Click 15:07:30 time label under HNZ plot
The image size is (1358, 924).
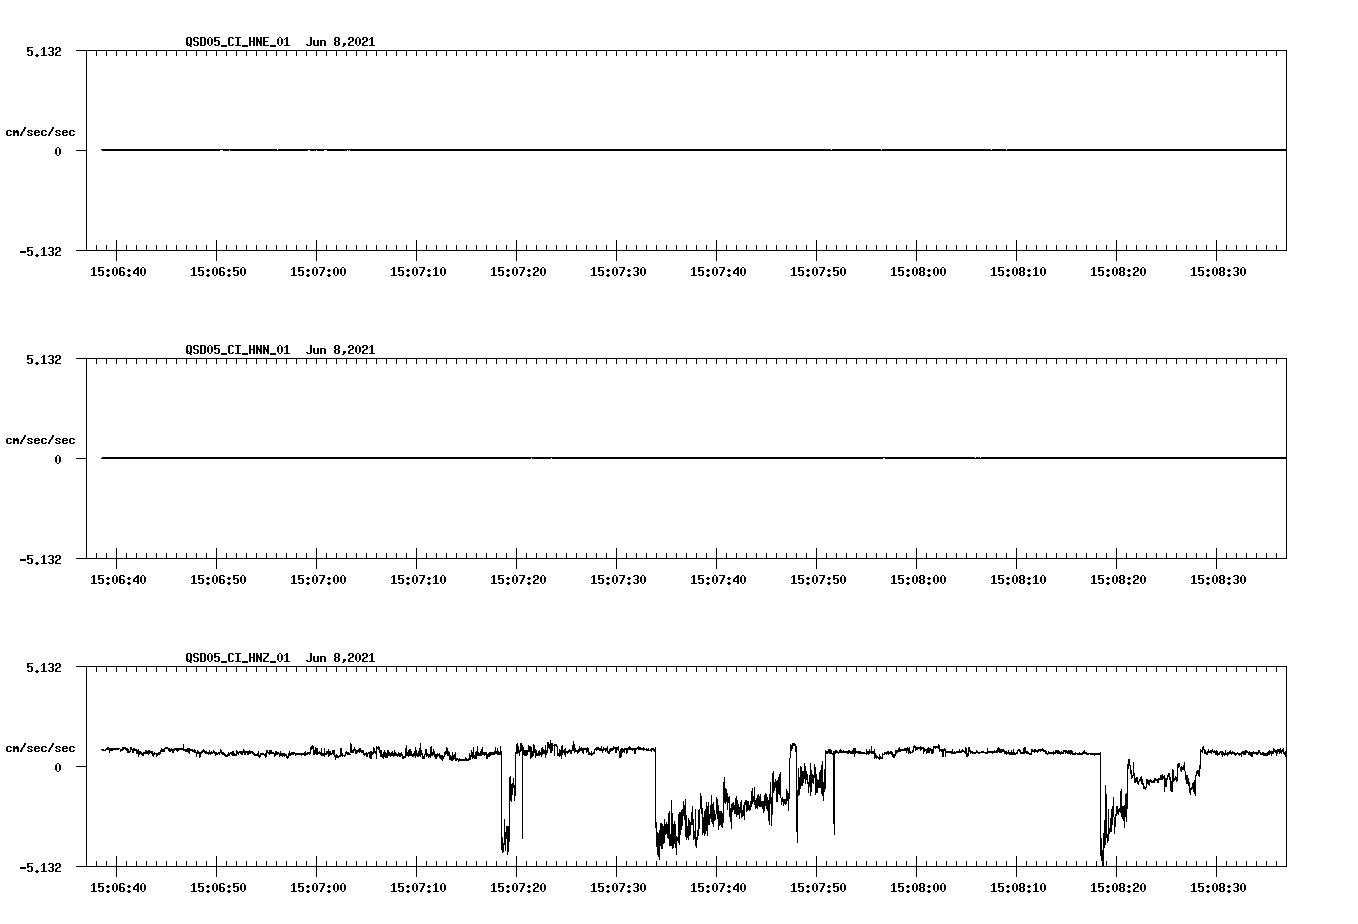(x=618, y=888)
